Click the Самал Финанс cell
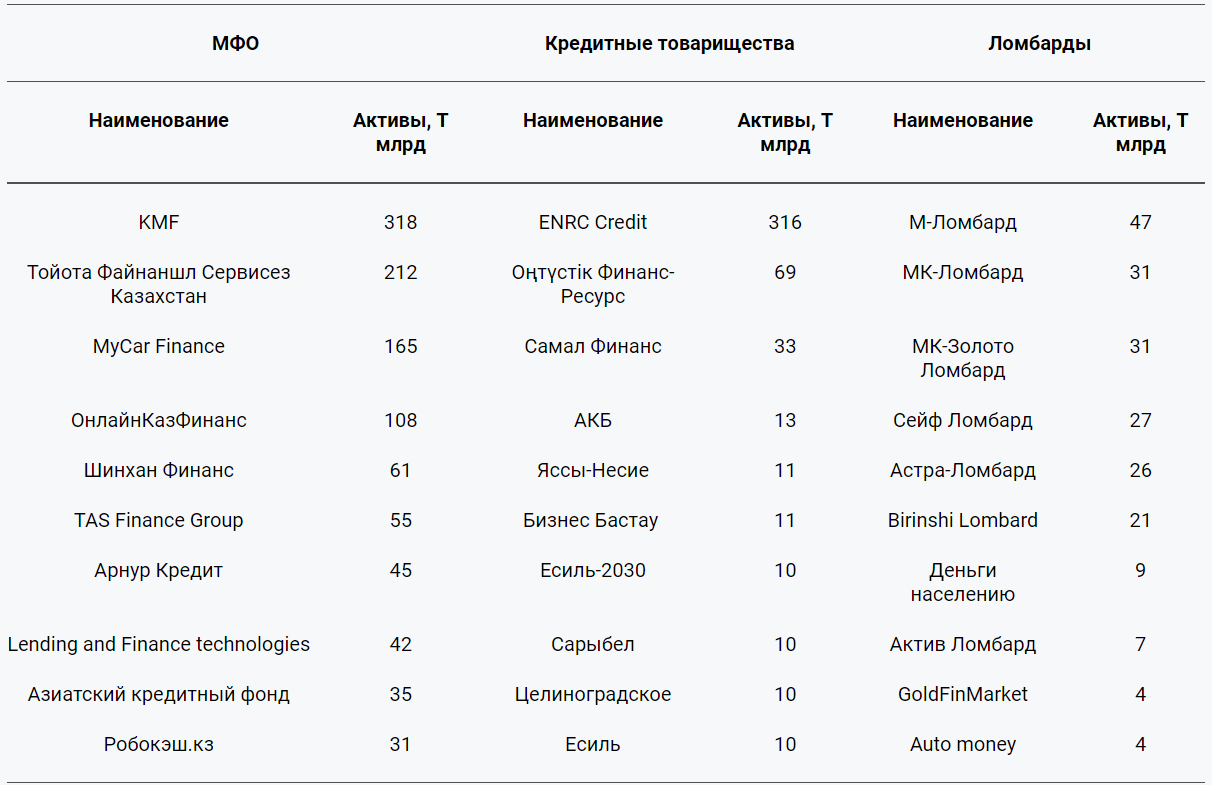Screen dimensions: 1212x785 (x=593, y=346)
